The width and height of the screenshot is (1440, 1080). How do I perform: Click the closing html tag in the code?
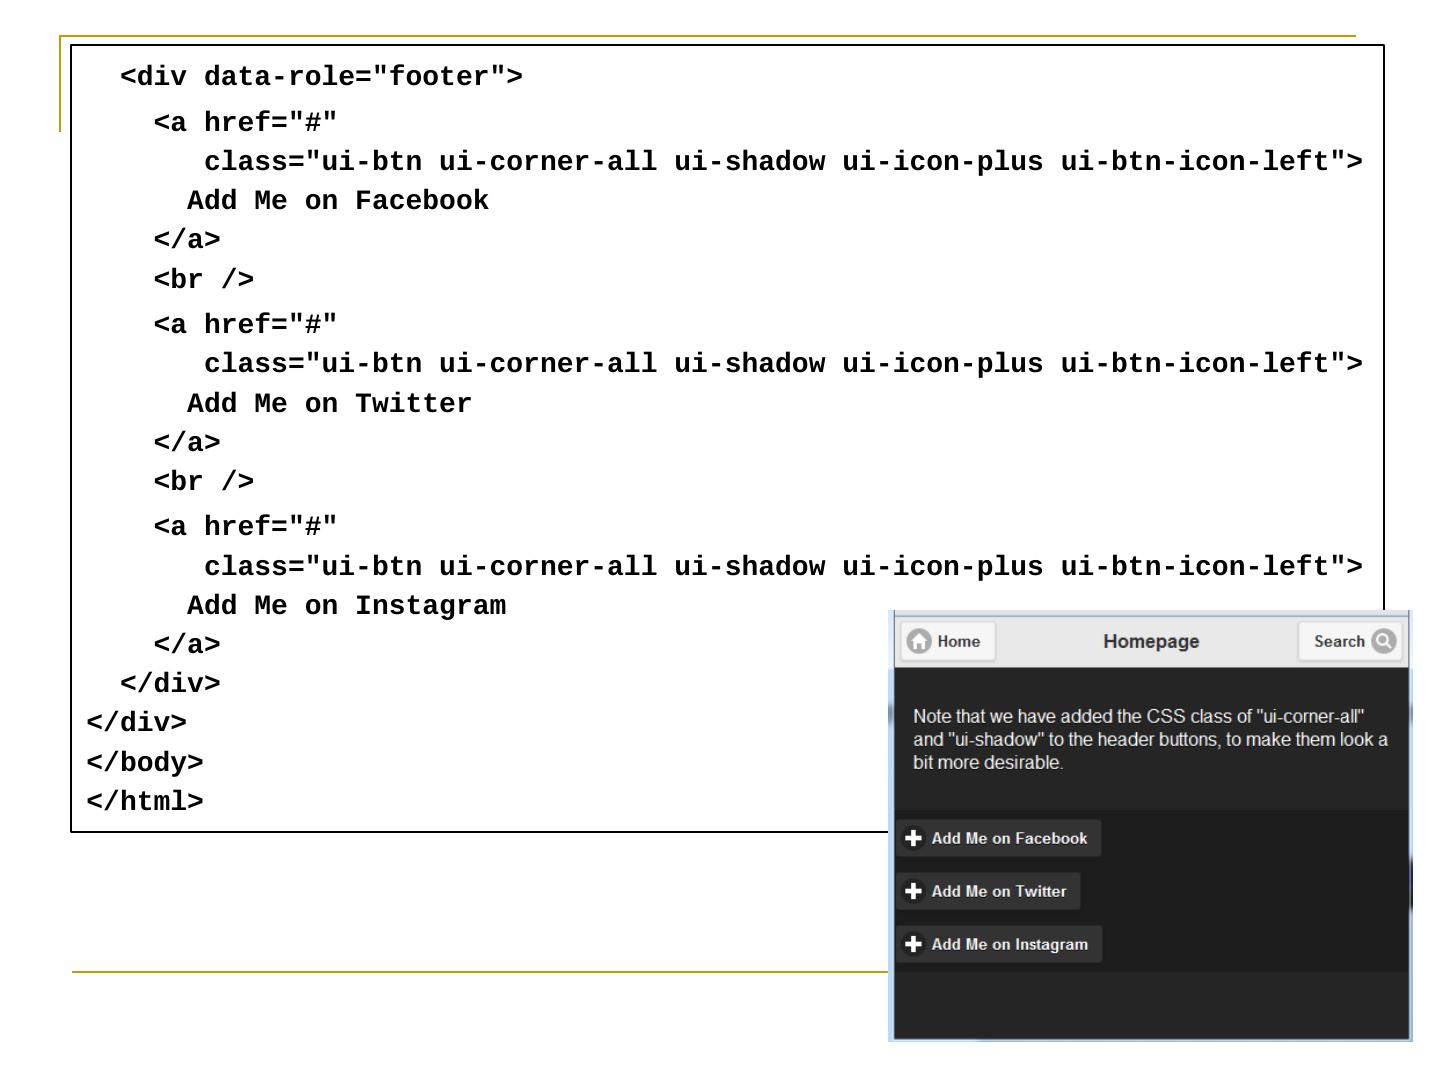(x=145, y=802)
